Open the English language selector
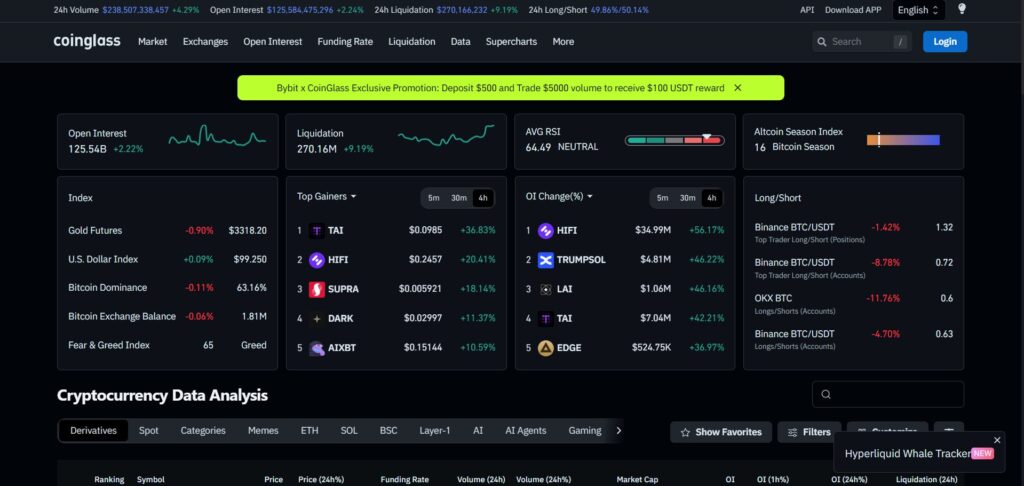The height and width of the screenshot is (486, 1024). (918, 10)
